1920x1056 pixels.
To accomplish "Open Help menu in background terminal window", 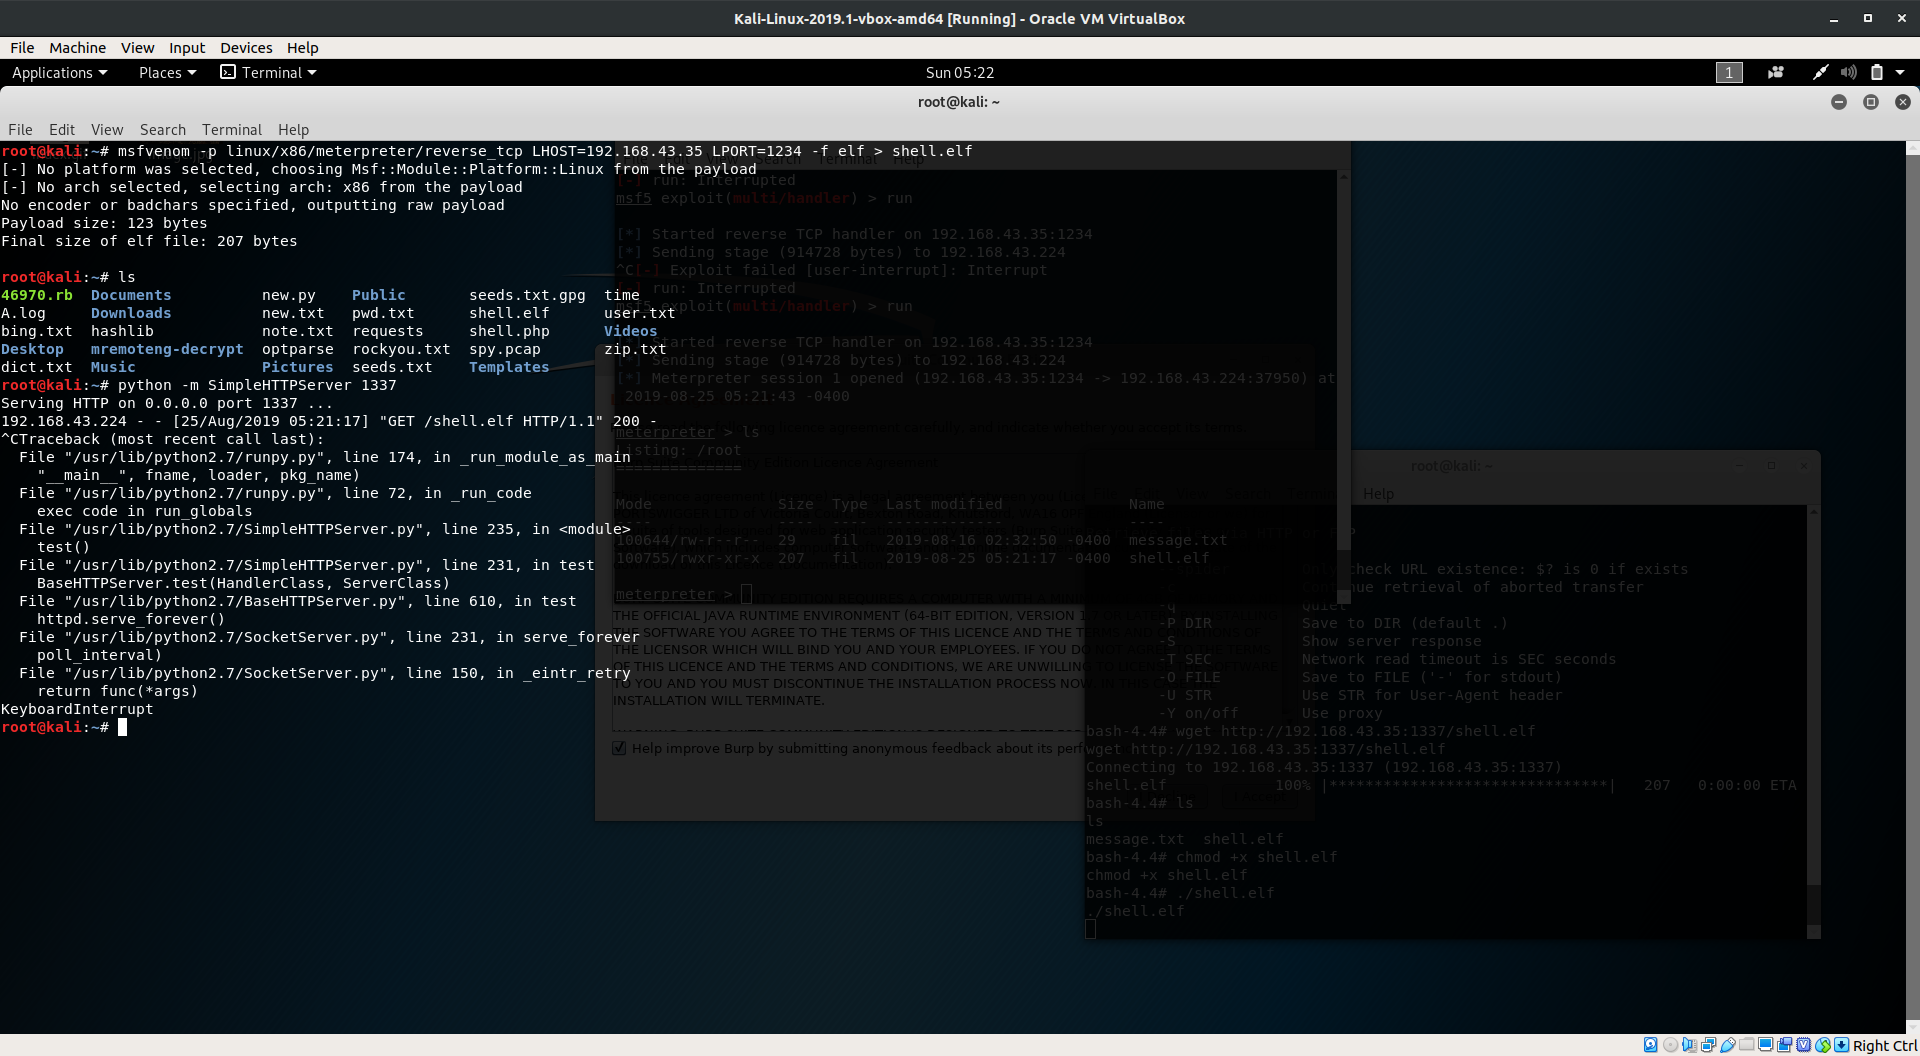I will tap(1378, 494).
